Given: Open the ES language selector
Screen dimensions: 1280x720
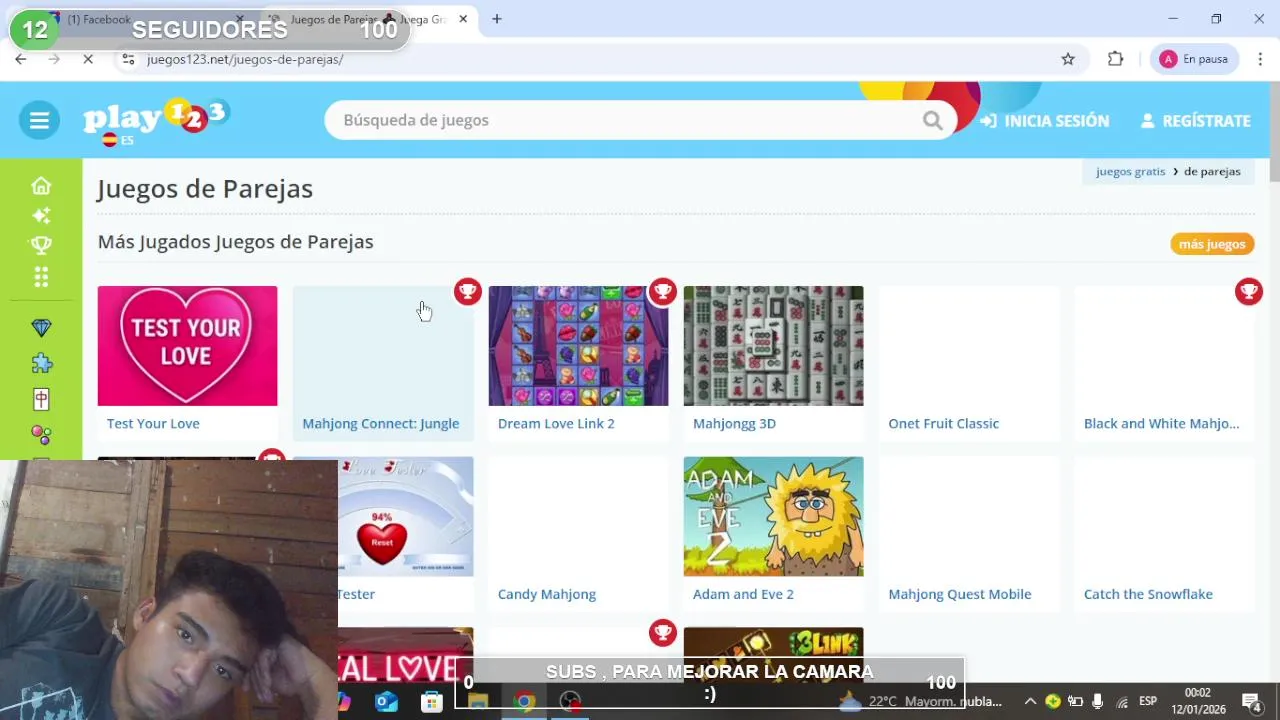Looking at the screenshot, I should tap(117, 140).
